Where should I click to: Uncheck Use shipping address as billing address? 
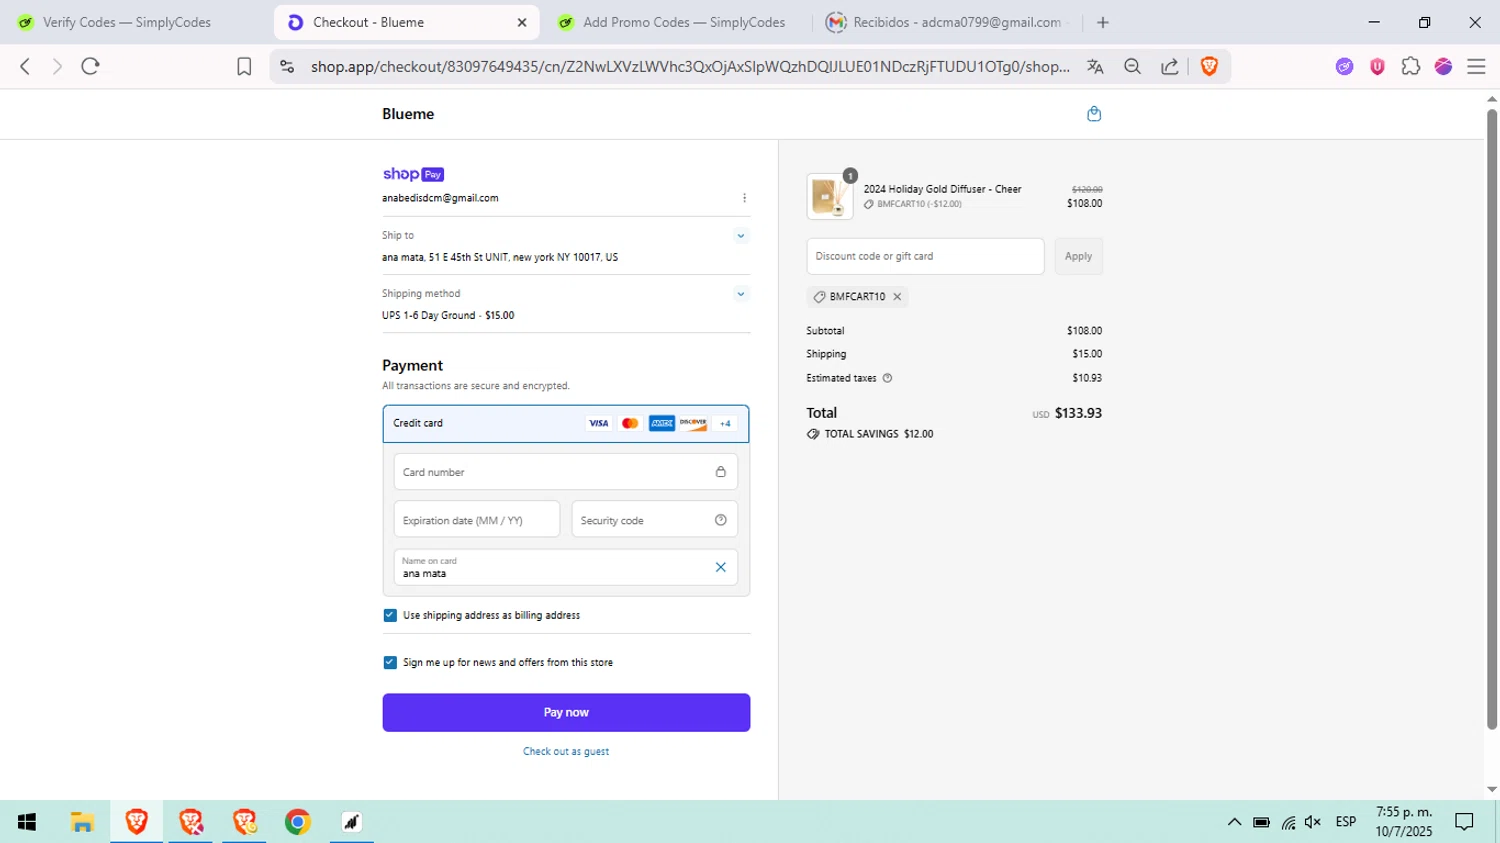point(390,616)
